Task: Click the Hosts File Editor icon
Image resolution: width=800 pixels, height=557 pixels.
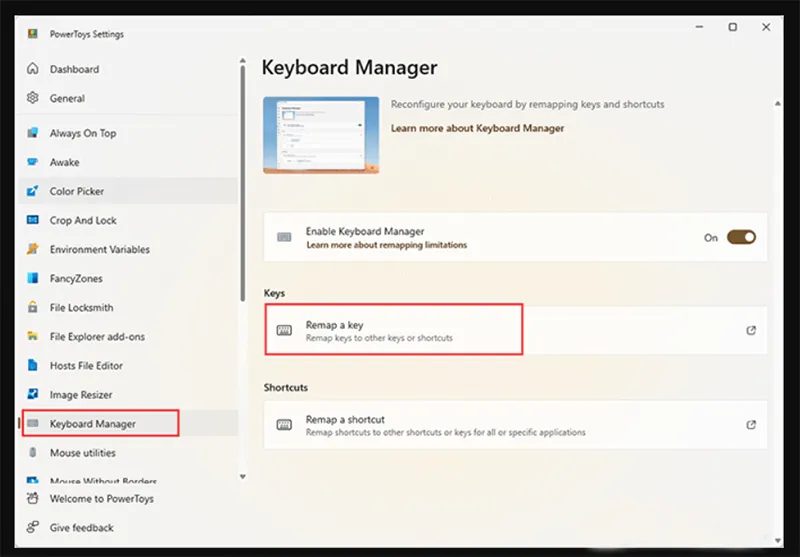Action: (x=33, y=366)
